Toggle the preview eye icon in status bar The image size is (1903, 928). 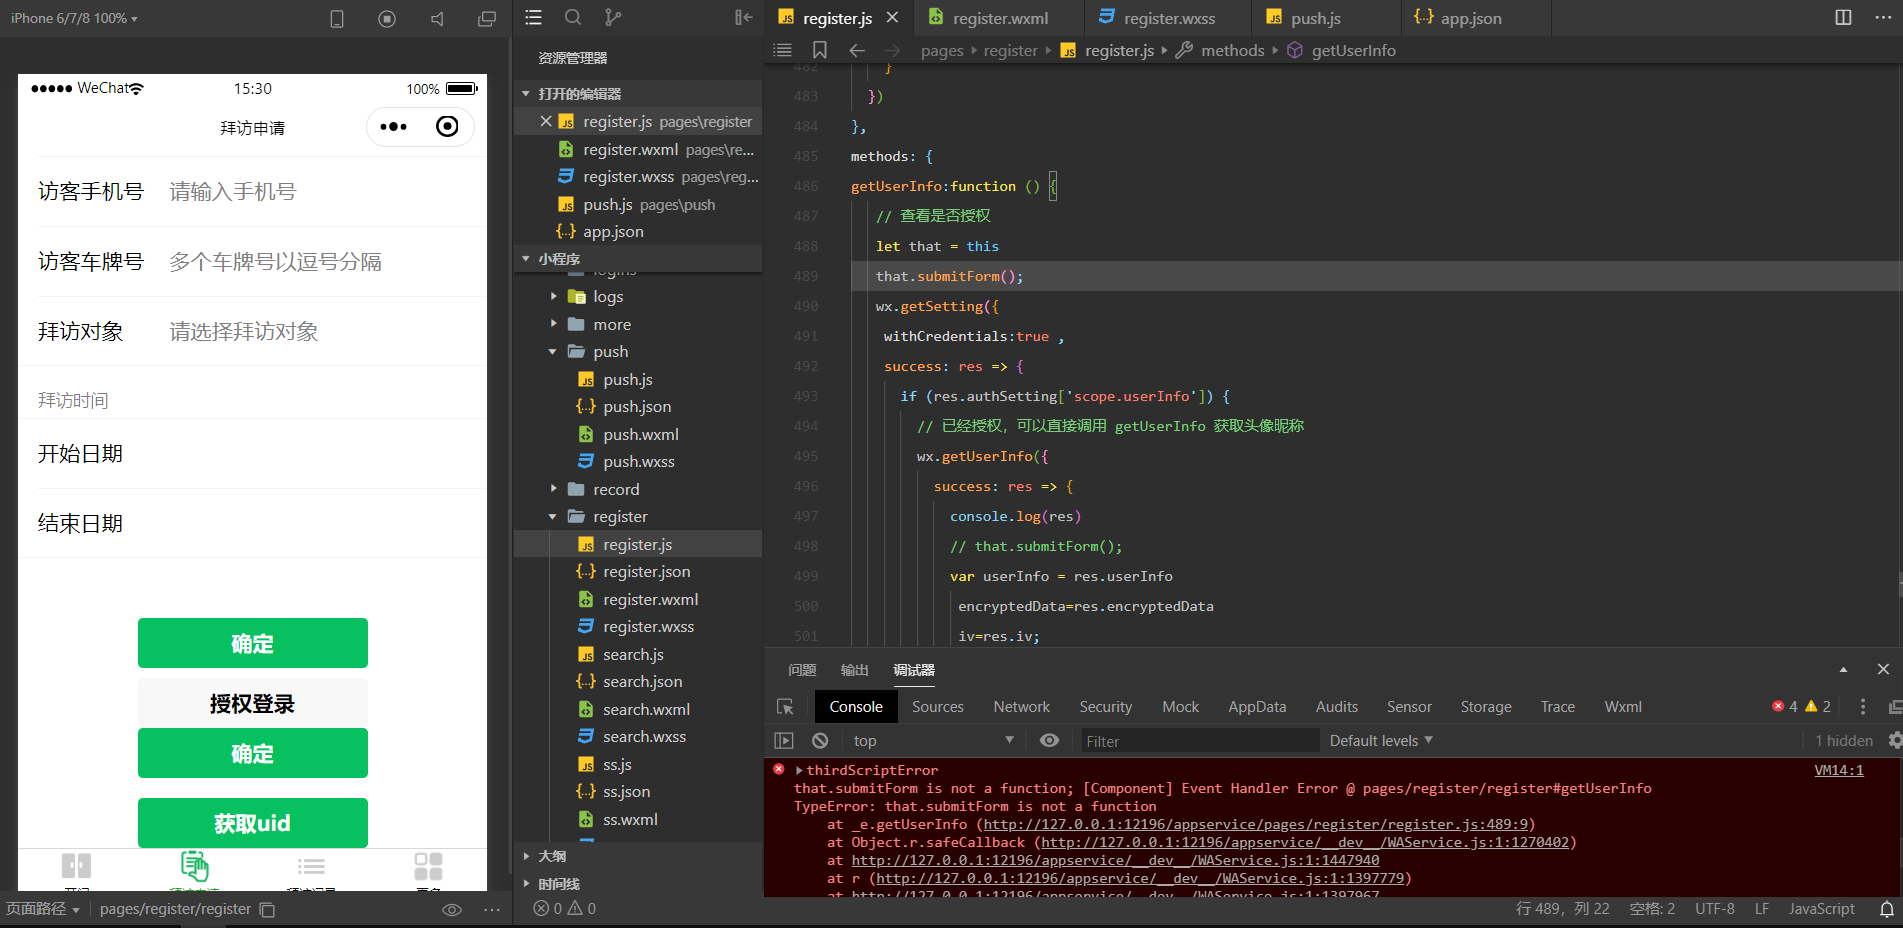pyautogui.click(x=452, y=909)
